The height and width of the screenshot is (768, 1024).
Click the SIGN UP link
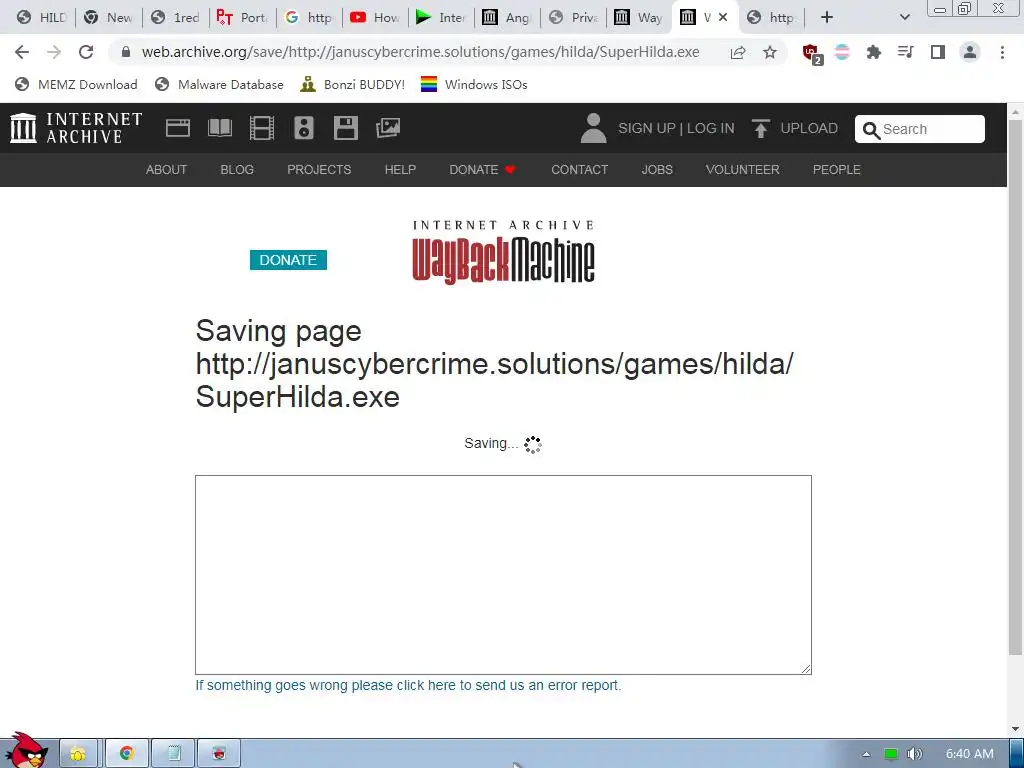pos(647,128)
